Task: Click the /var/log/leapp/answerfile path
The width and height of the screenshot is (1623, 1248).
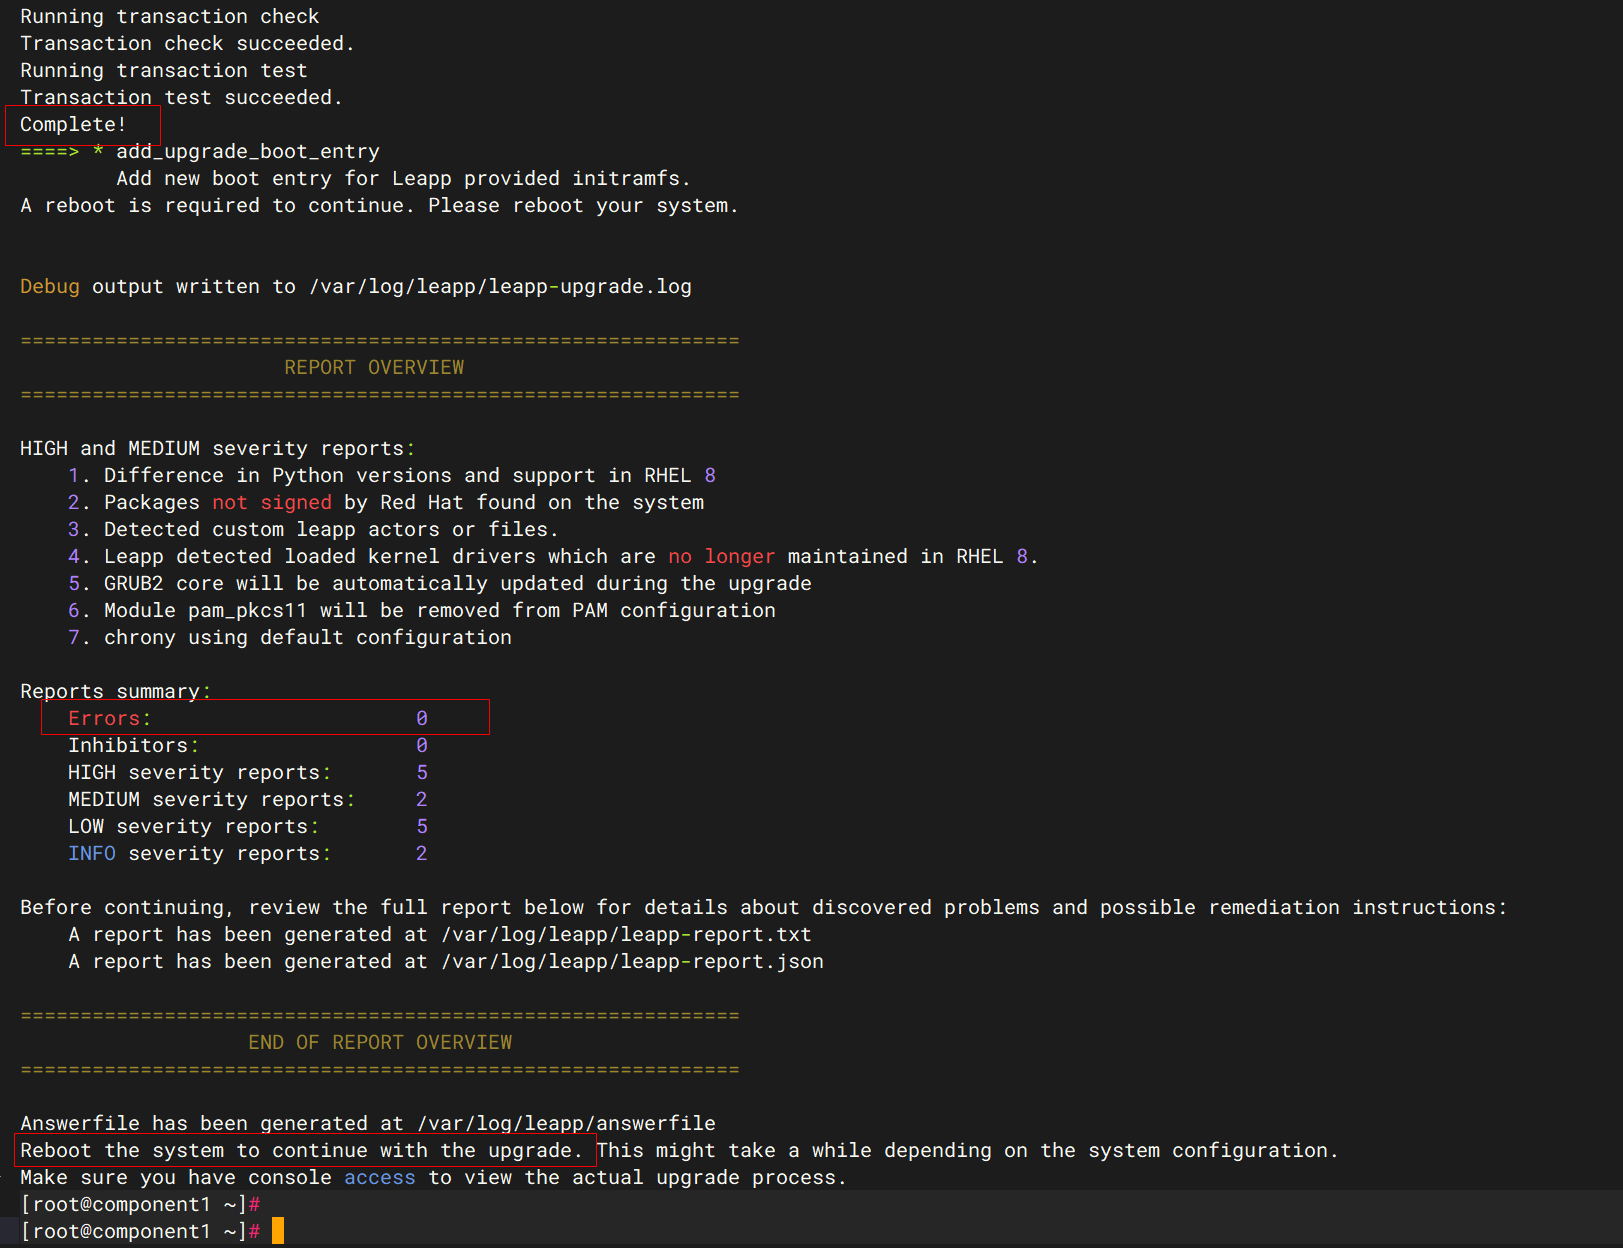Action: click(566, 1124)
